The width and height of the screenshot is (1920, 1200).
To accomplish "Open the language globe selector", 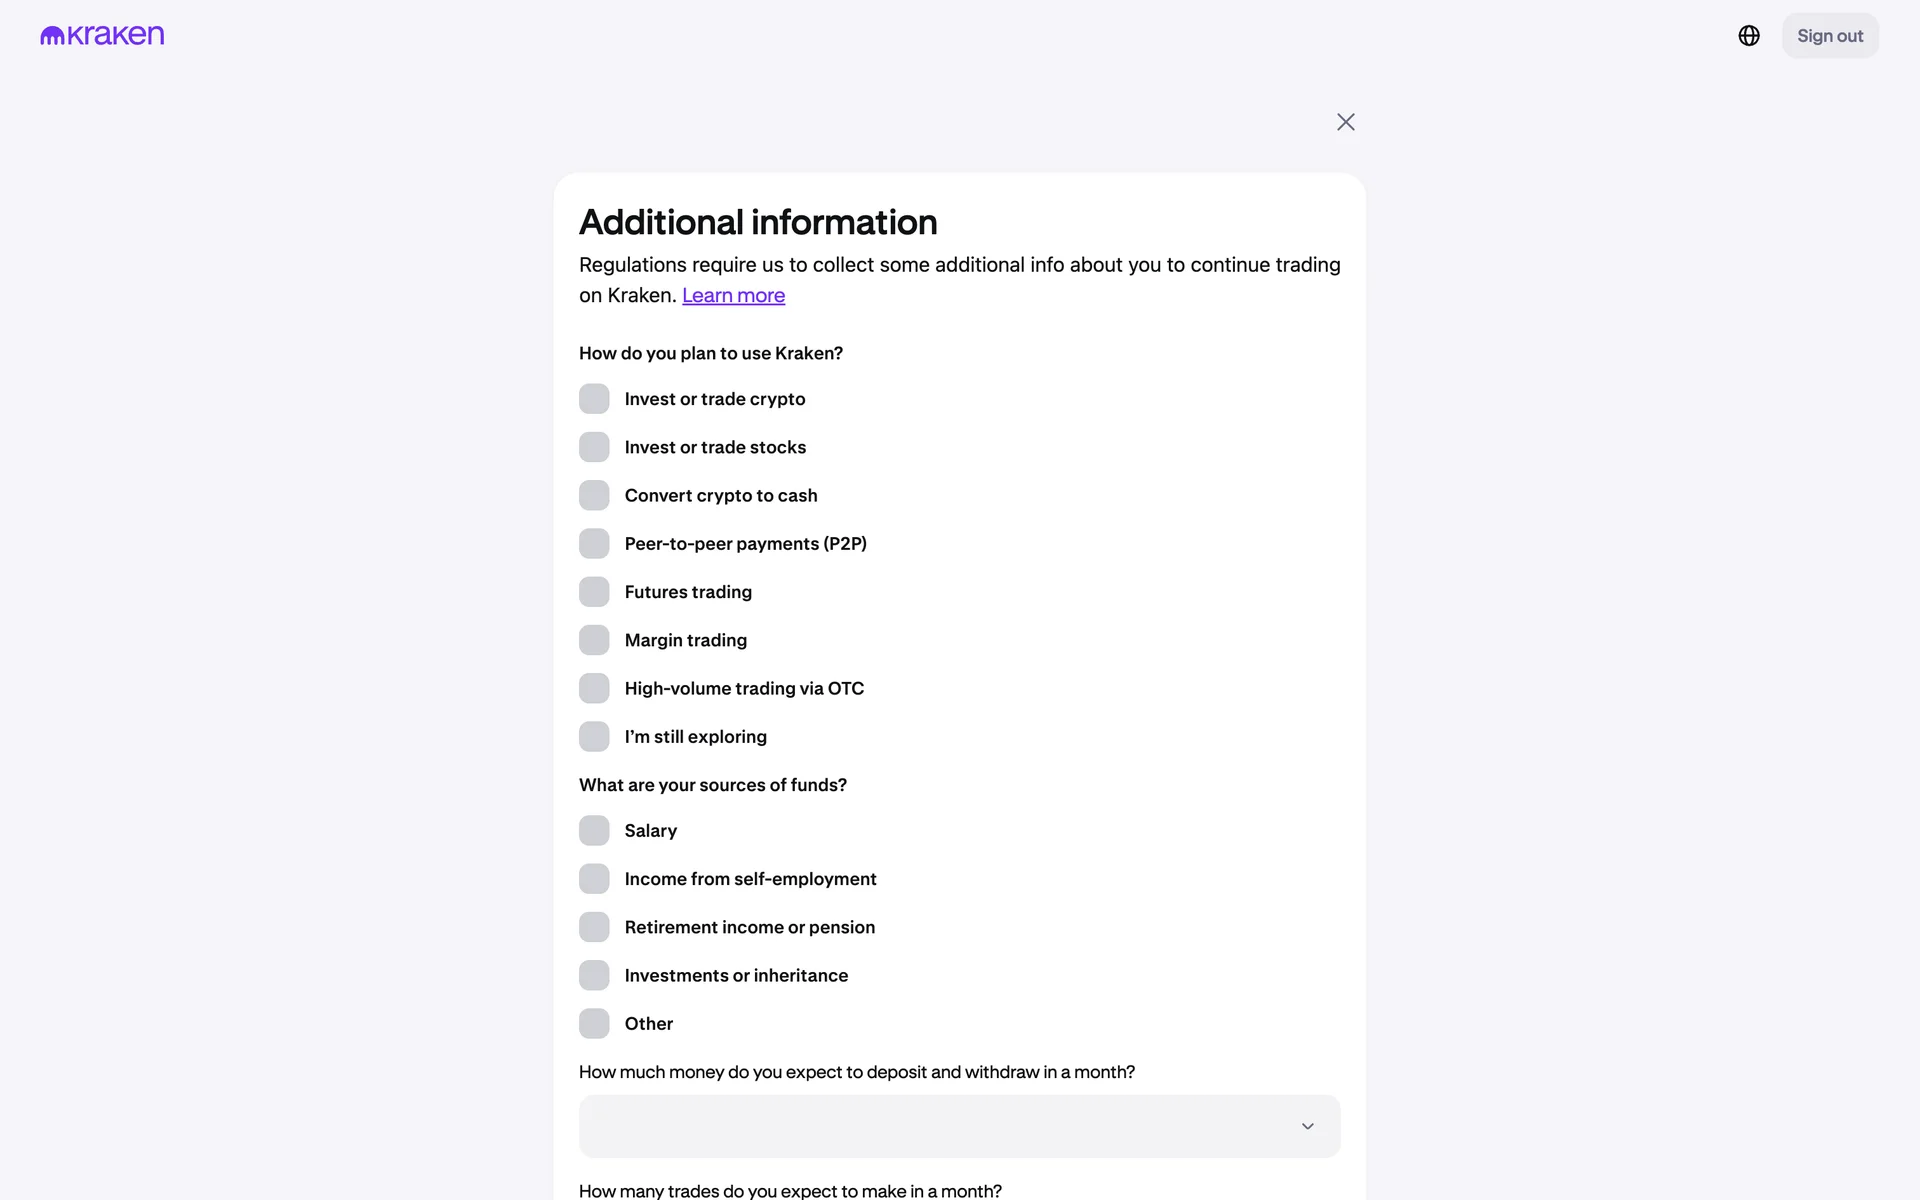I will [1748, 36].
